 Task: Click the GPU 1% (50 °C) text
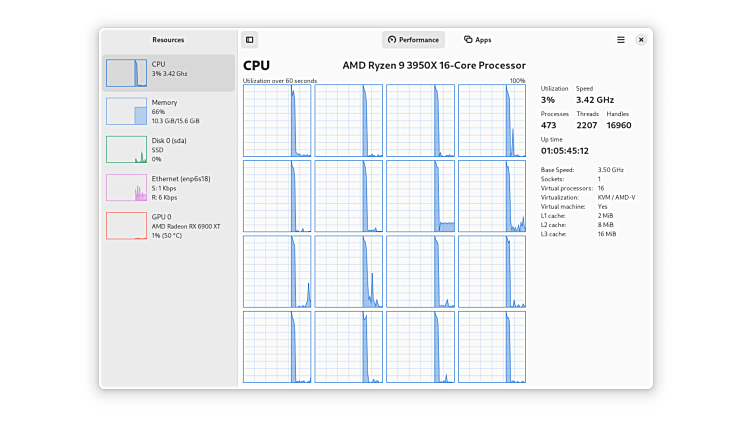tap(166, 235)
